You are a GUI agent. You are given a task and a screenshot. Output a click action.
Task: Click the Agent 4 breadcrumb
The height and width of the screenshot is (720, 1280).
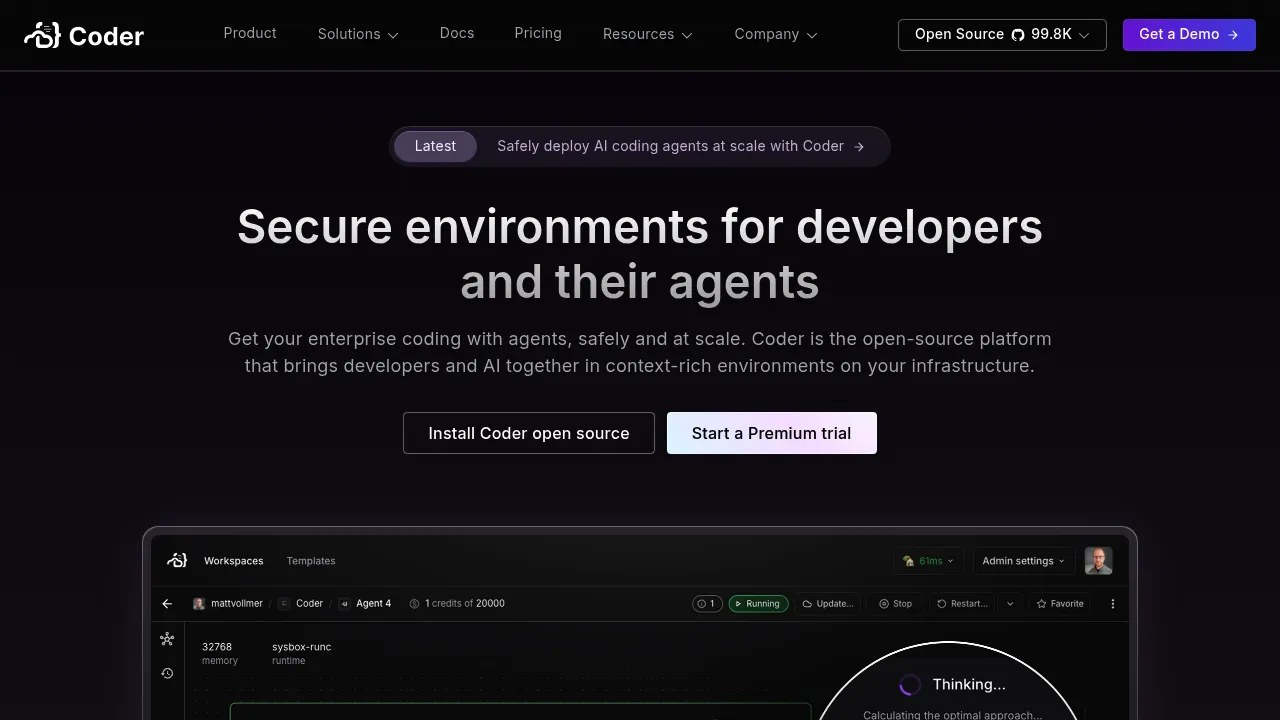pos(365,604)
